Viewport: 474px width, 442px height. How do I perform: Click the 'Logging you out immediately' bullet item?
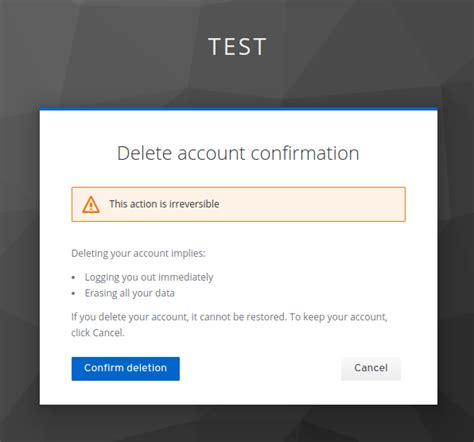click(149, 277)
